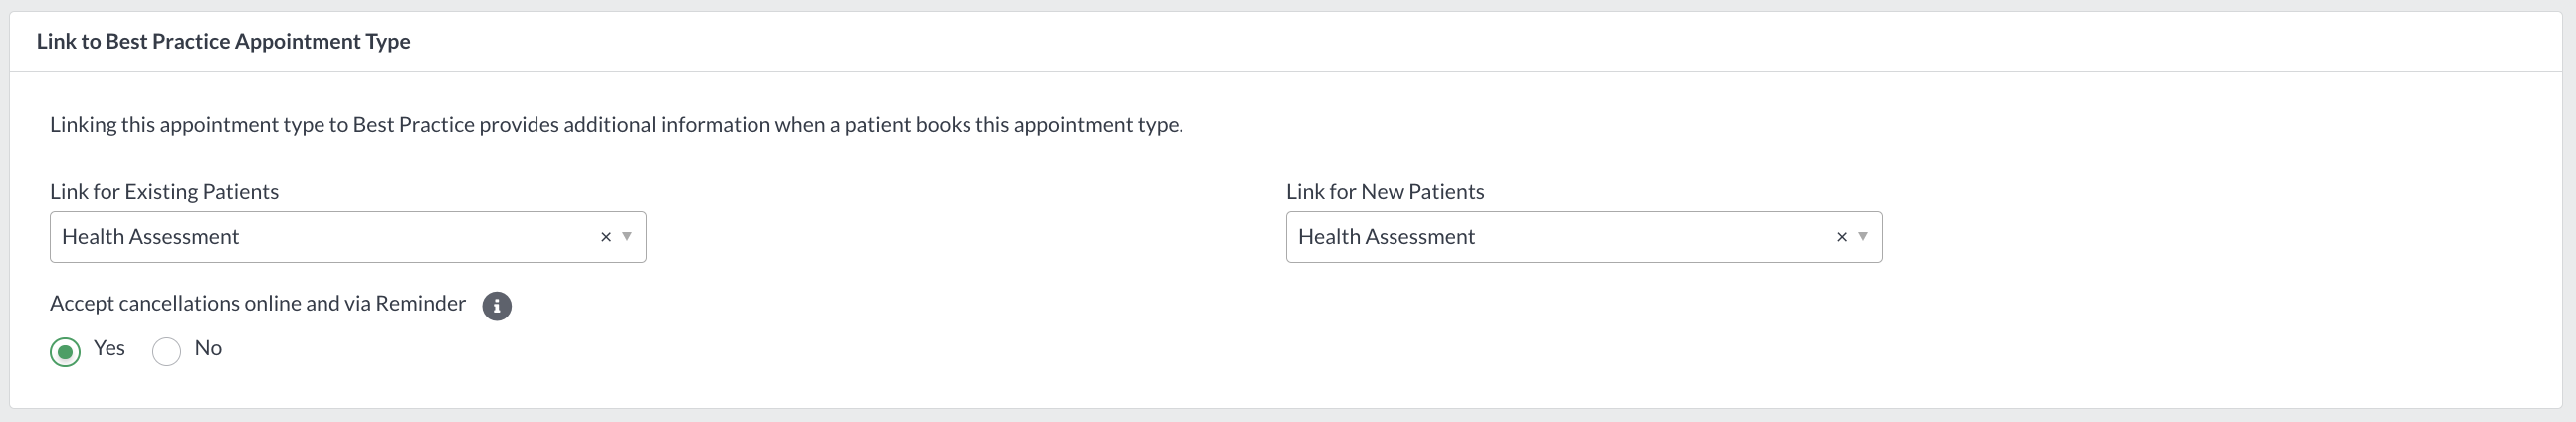Open the New Patients Health Assessment combo box

pyautogui.click(x=1584, y=237)
